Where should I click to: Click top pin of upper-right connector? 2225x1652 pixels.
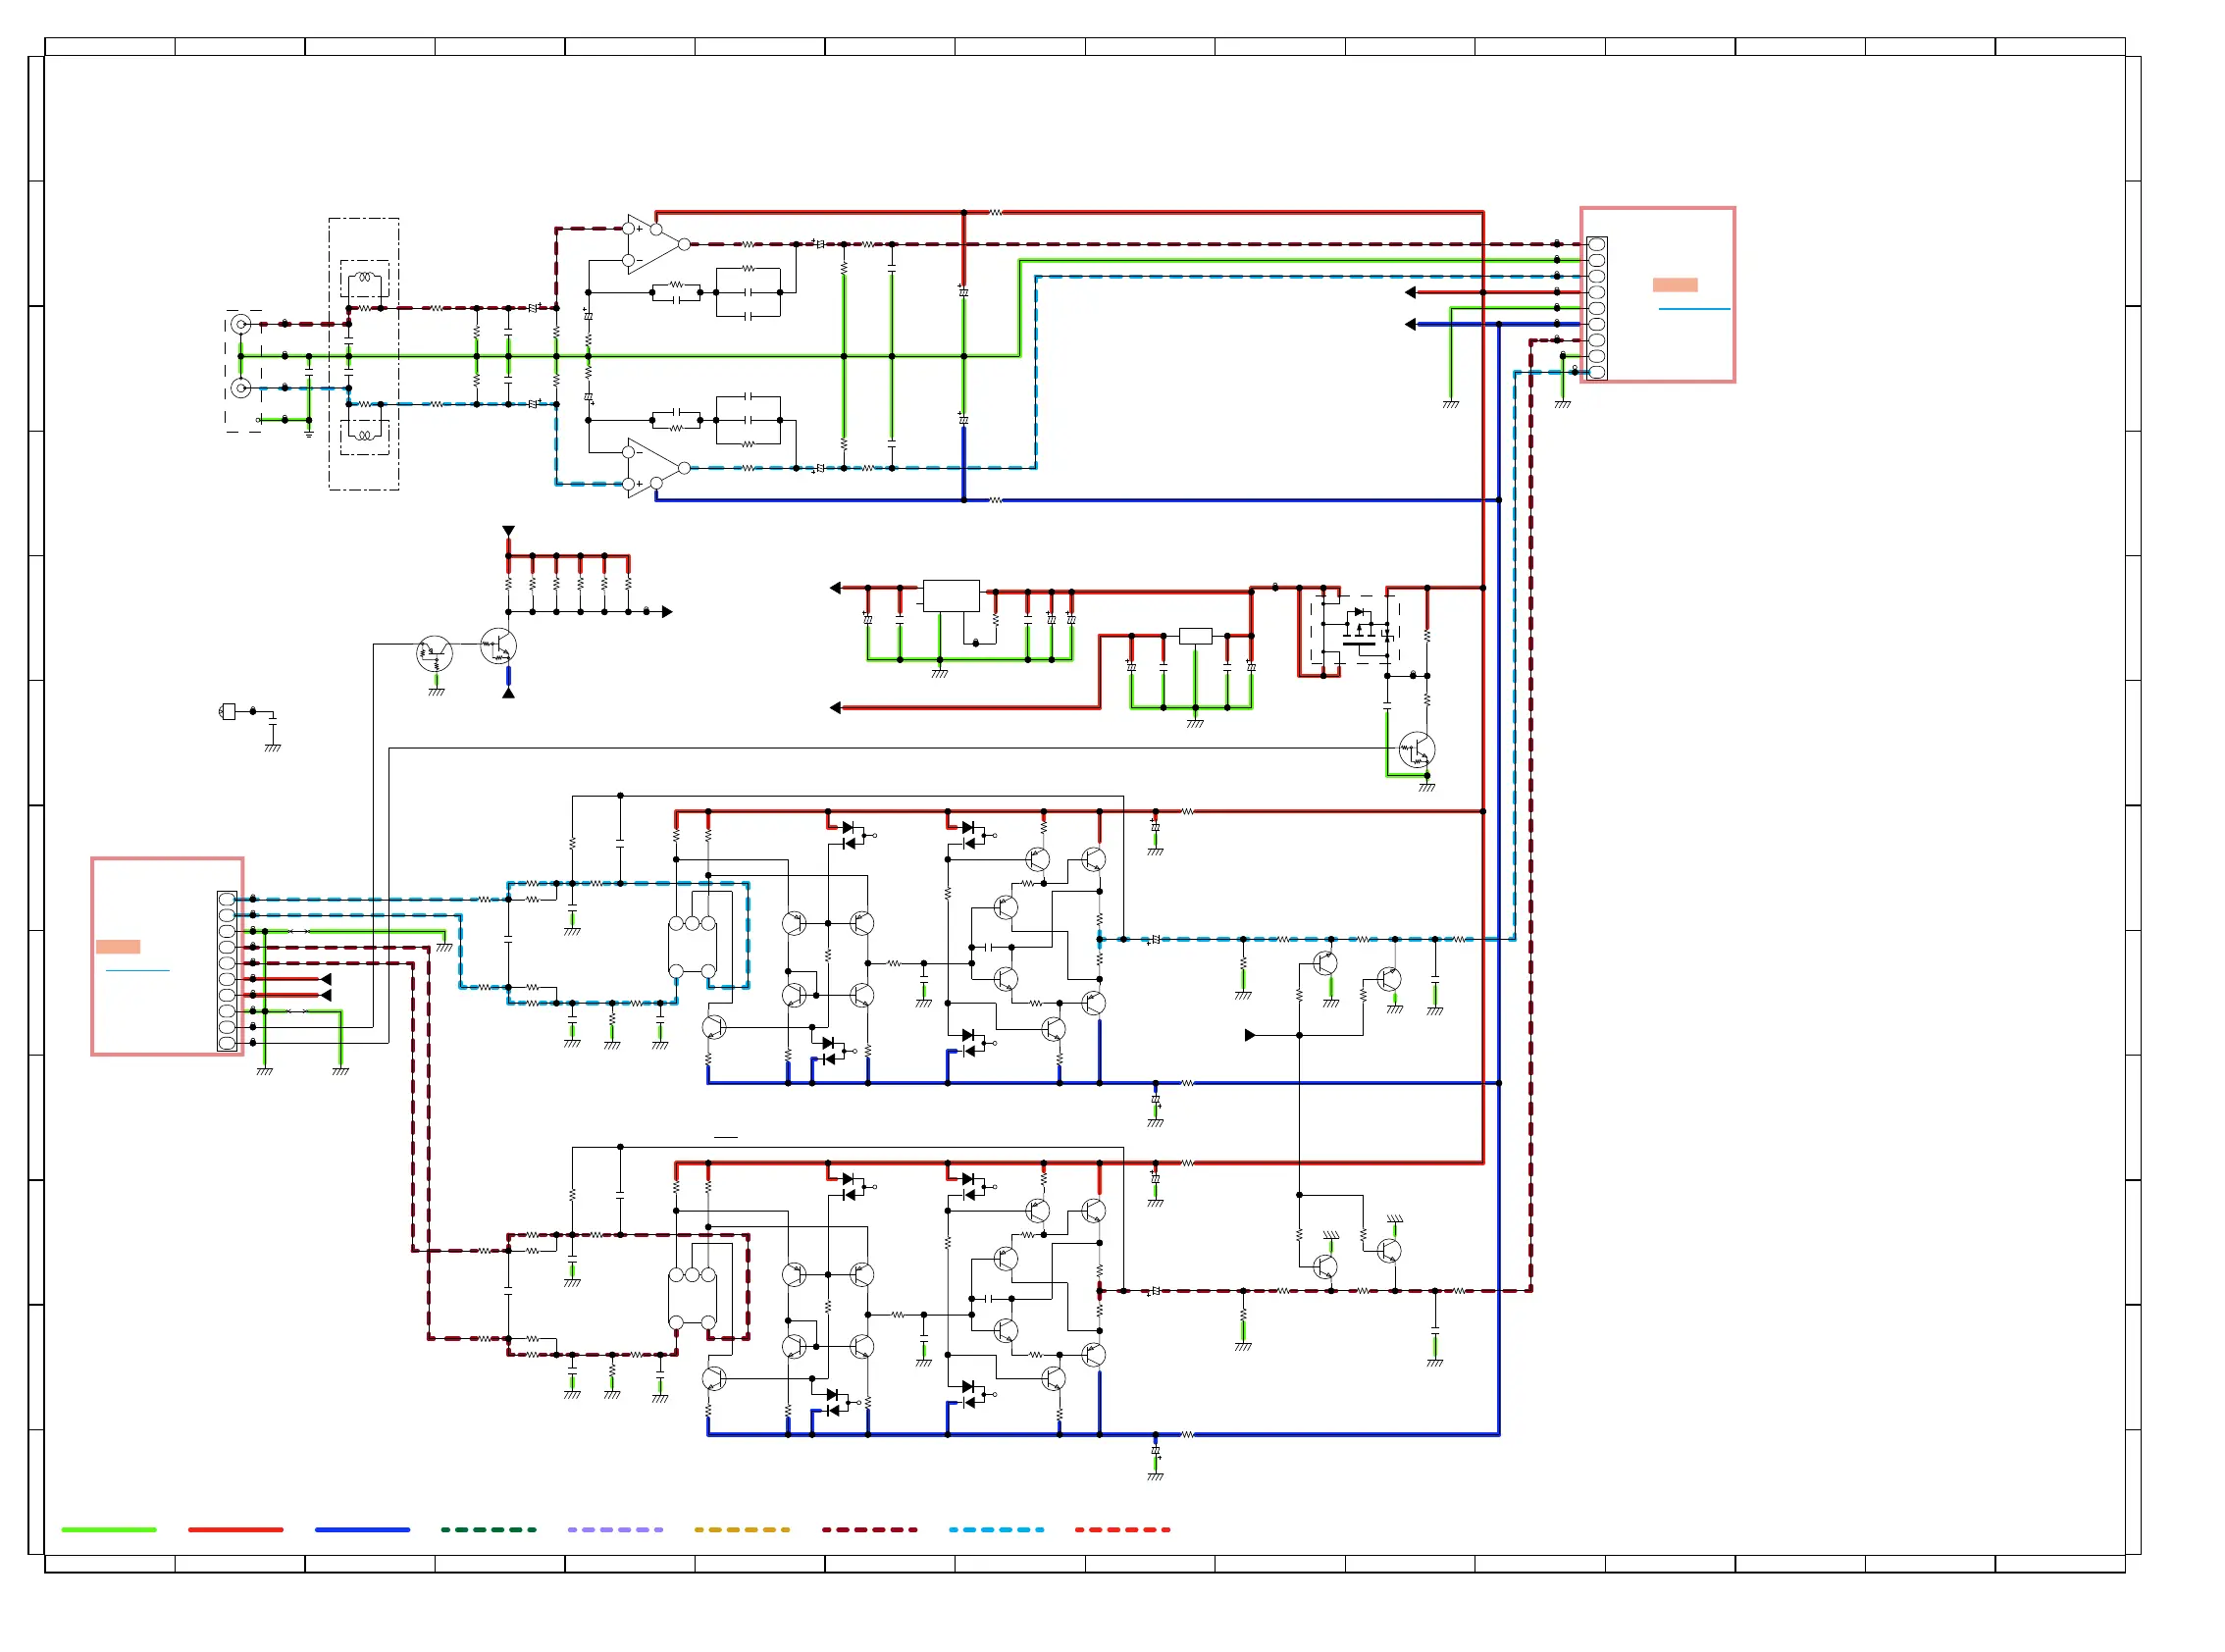1596,245
